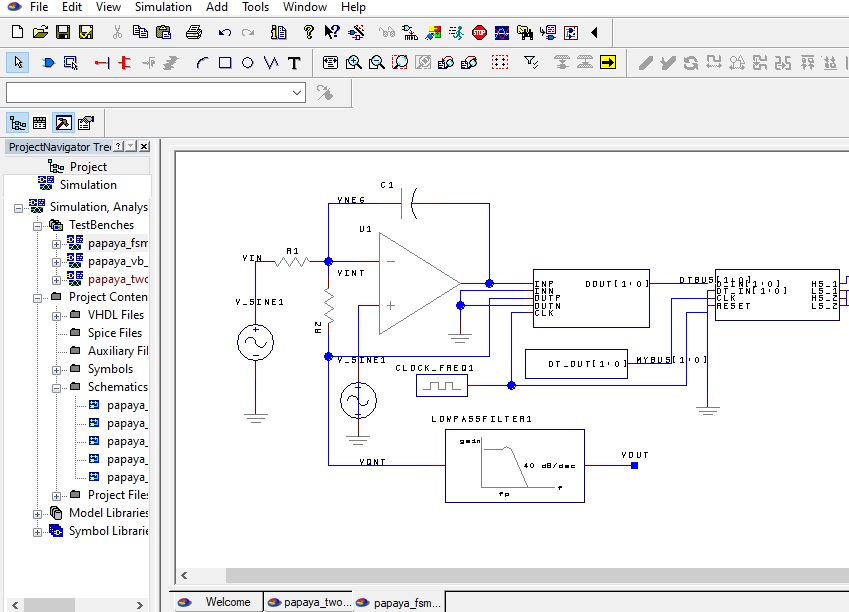849x612 pixels.
Task: Undo the last action
Action: 225,32
